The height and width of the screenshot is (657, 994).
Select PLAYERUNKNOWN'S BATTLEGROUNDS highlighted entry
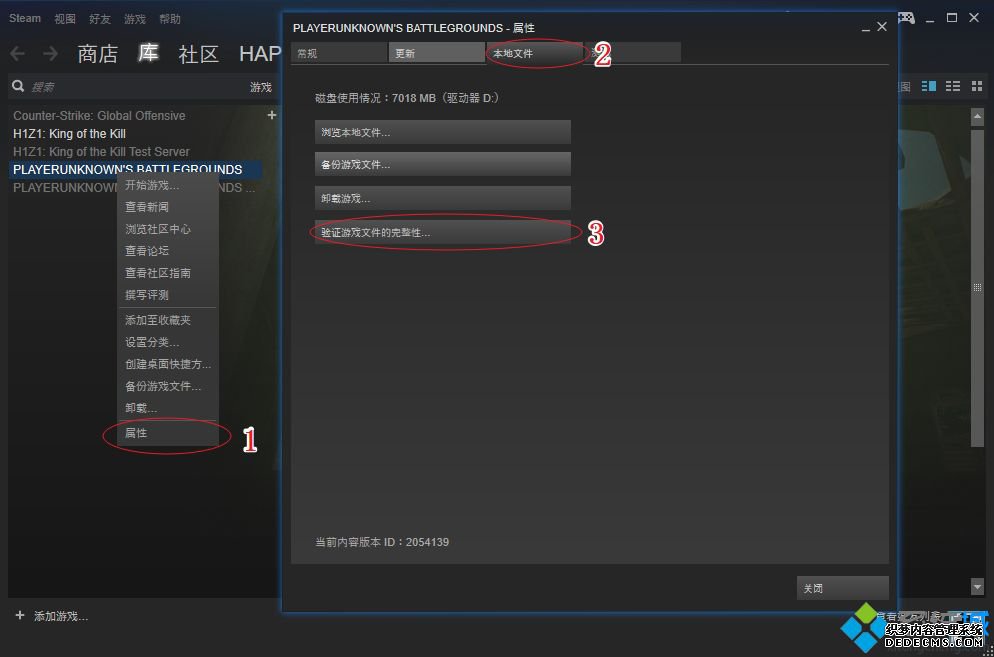(136, 170)
